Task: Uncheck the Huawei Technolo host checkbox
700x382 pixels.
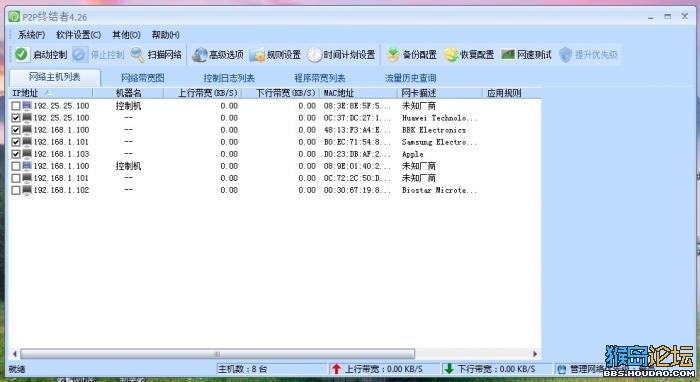Action: point(16,118)
